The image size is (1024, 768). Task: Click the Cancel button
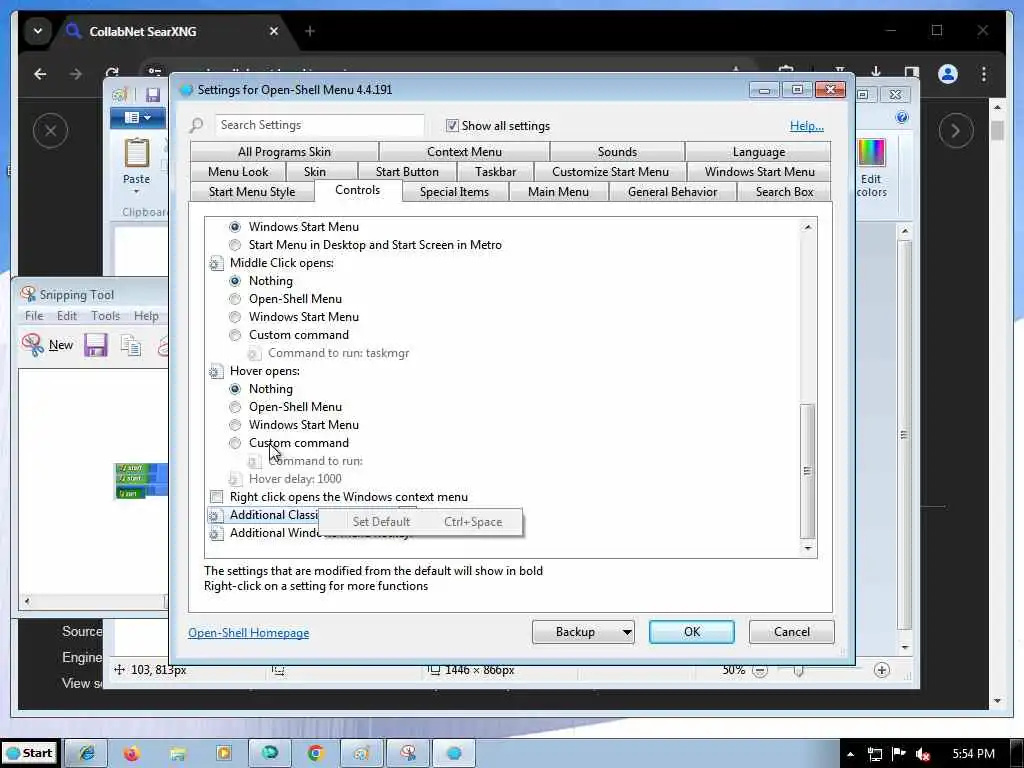[792, 632]
